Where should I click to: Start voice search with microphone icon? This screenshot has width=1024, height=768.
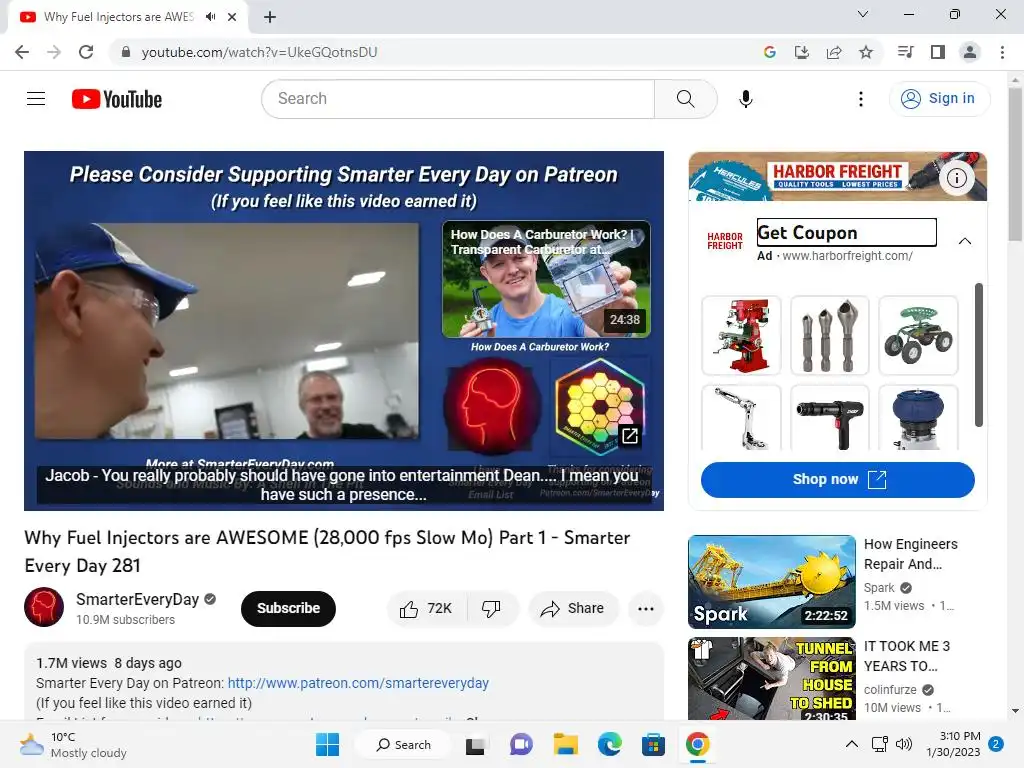click(x=745, y=99)
